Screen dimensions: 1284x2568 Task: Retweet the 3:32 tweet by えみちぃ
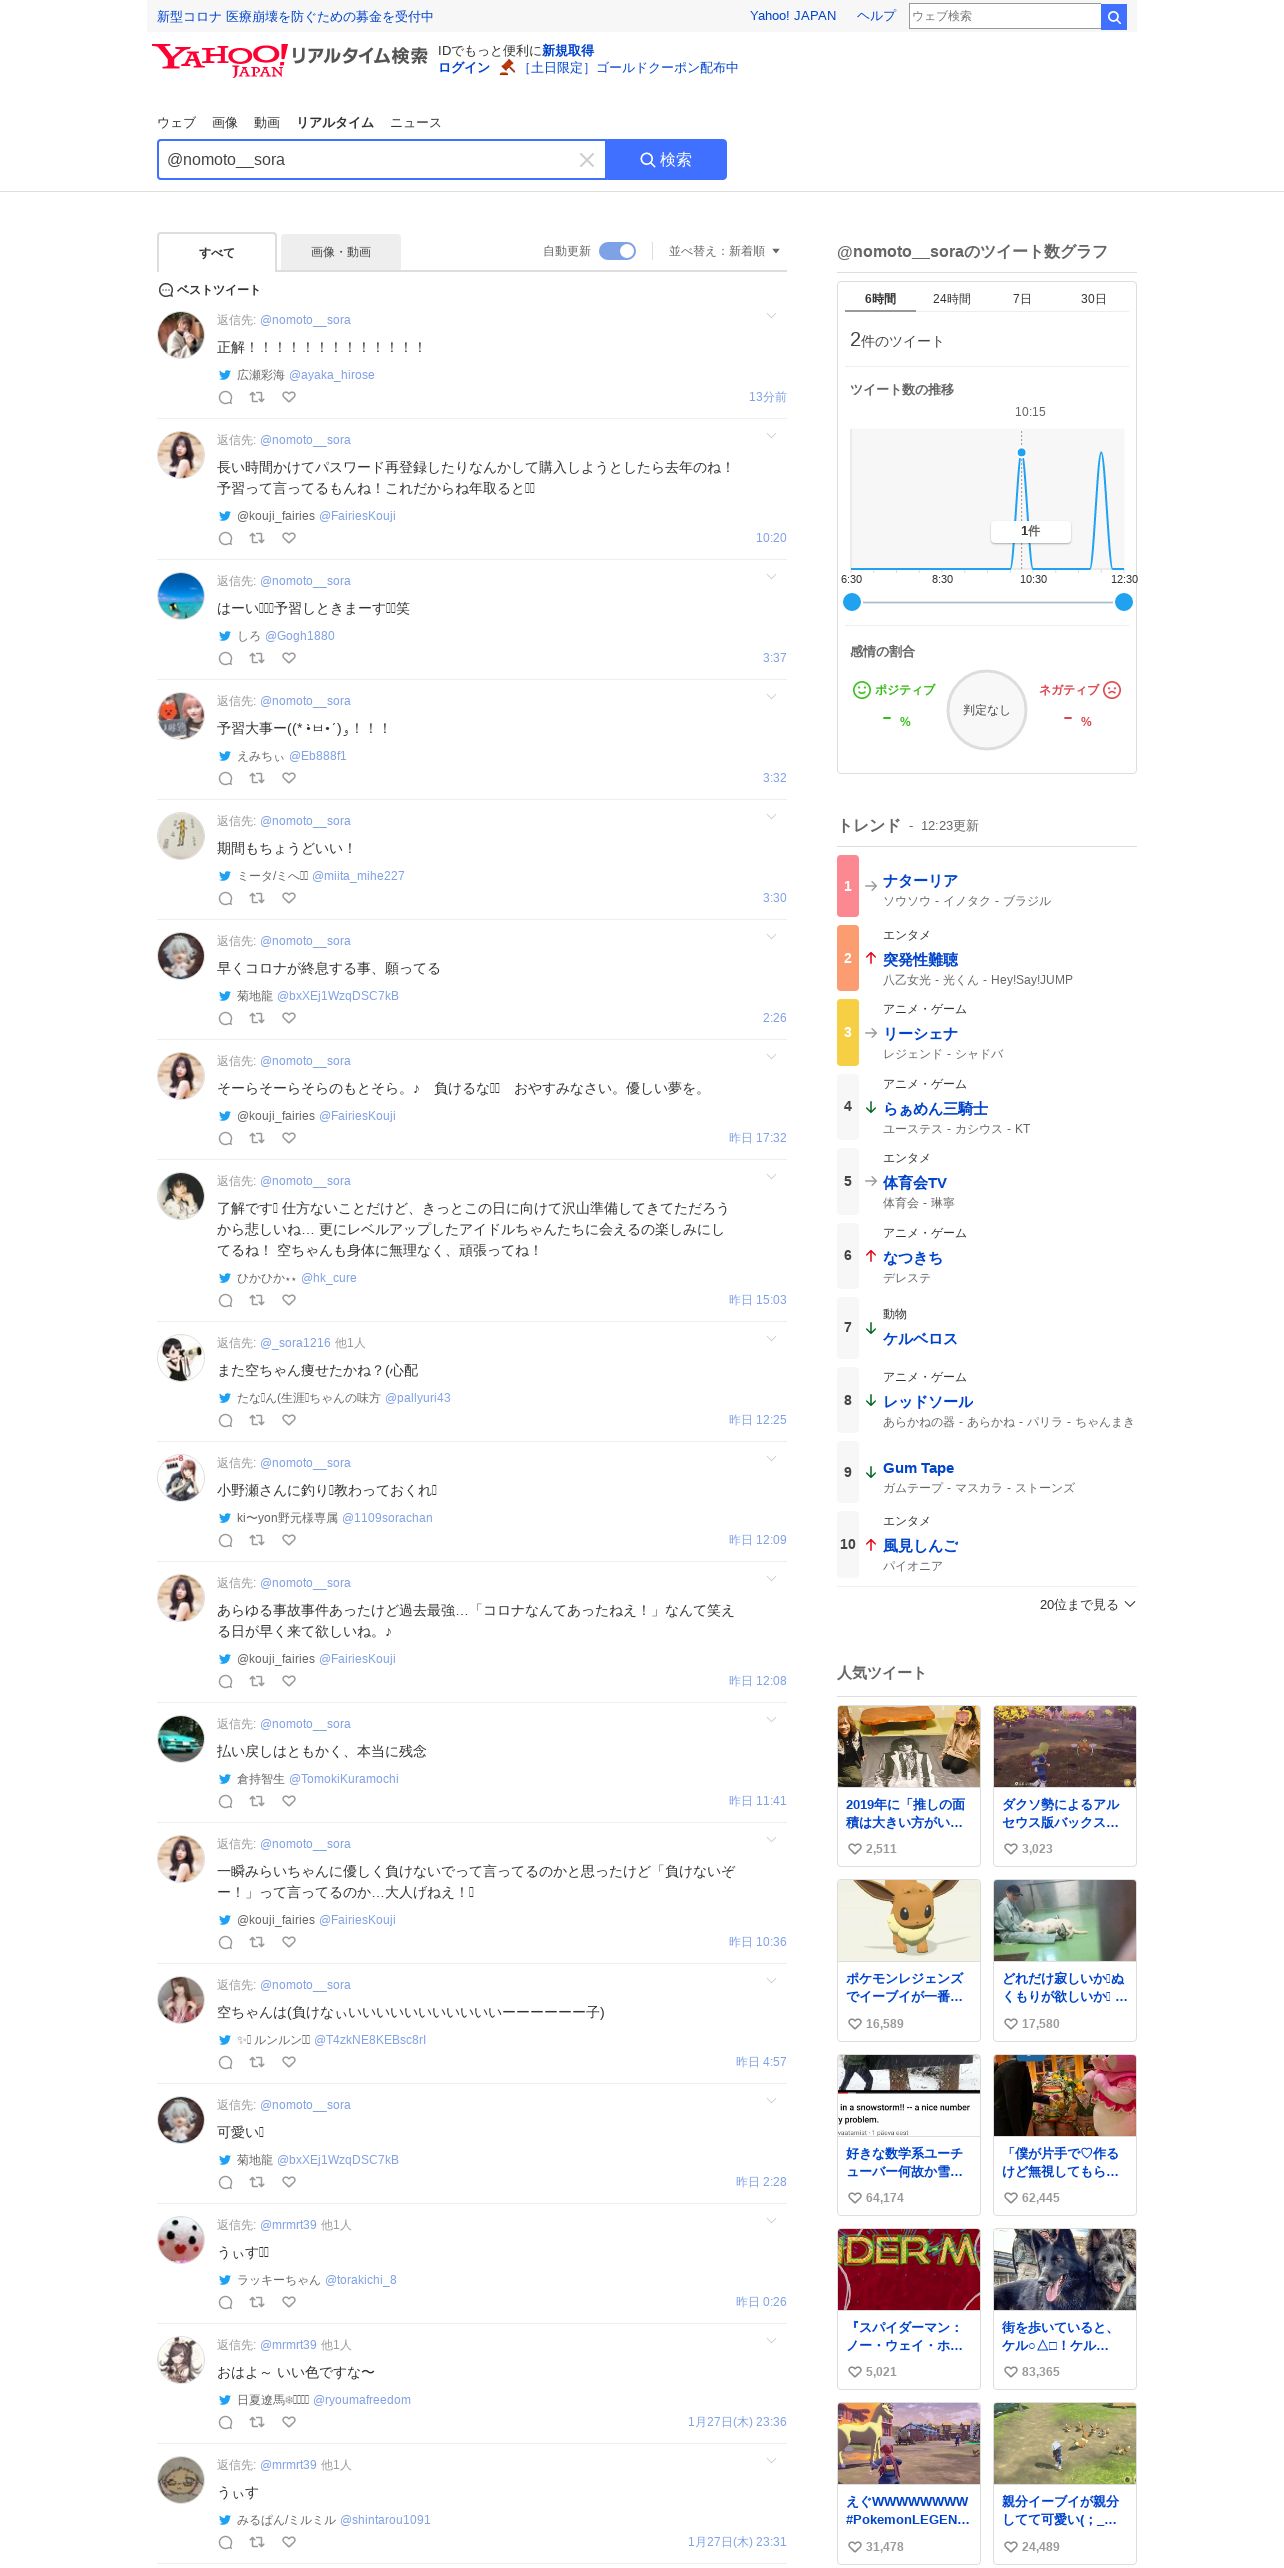257,778
